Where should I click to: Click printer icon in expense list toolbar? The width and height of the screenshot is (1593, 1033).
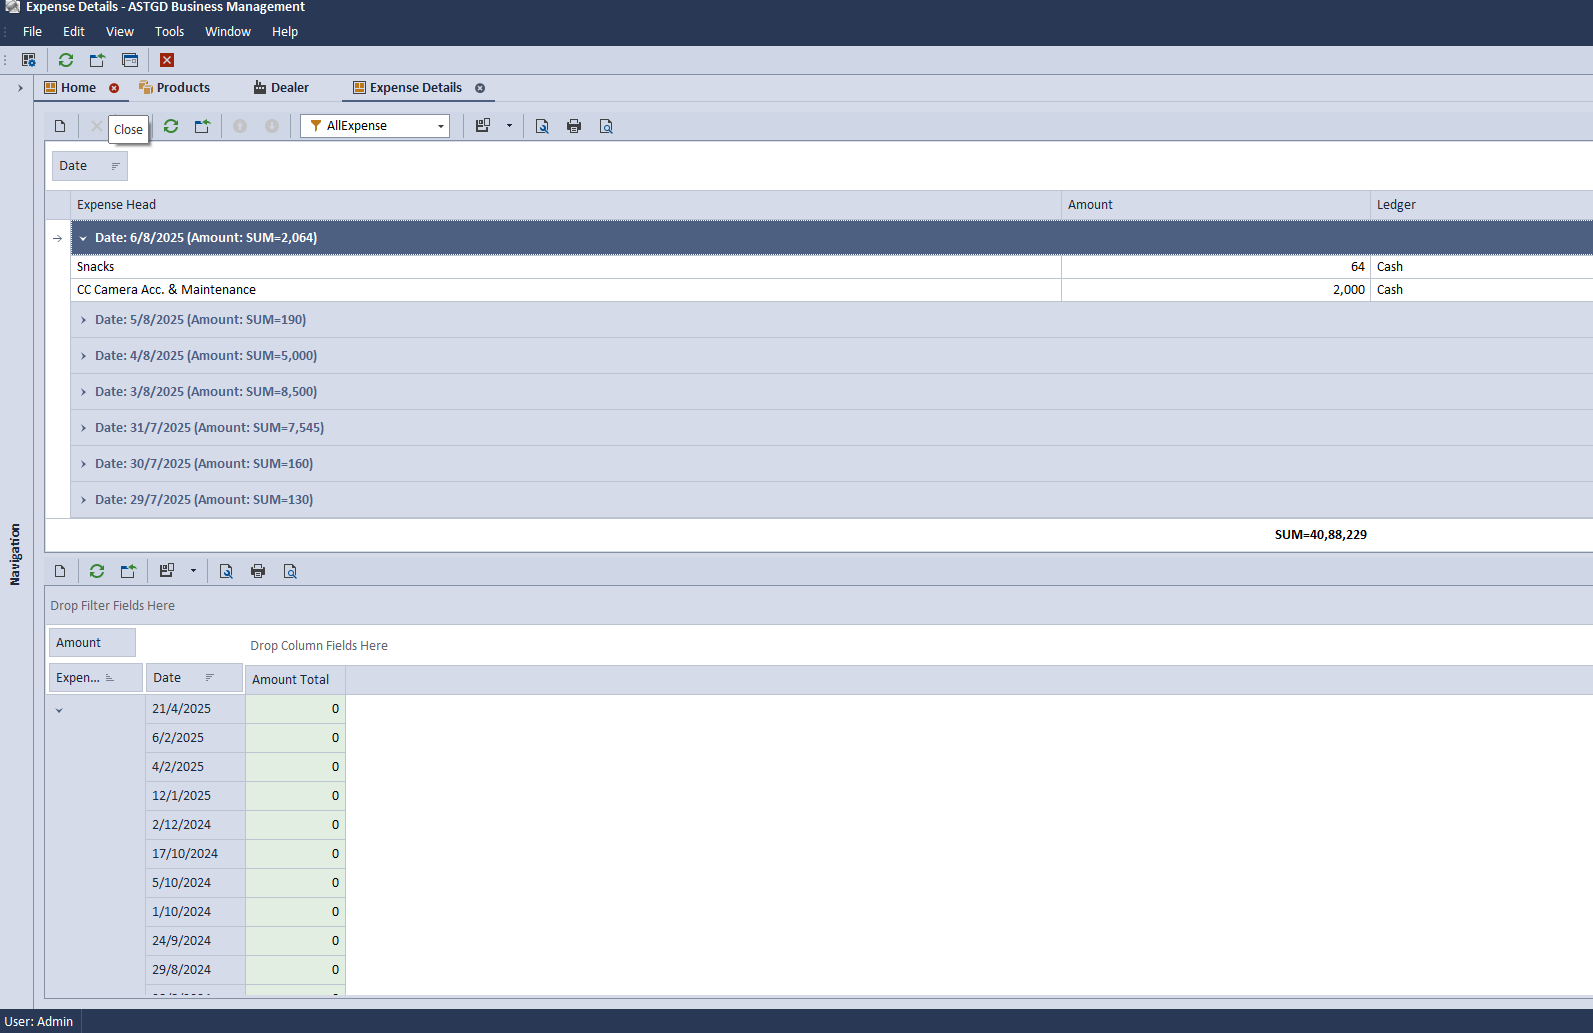click(x=574, y=126)
